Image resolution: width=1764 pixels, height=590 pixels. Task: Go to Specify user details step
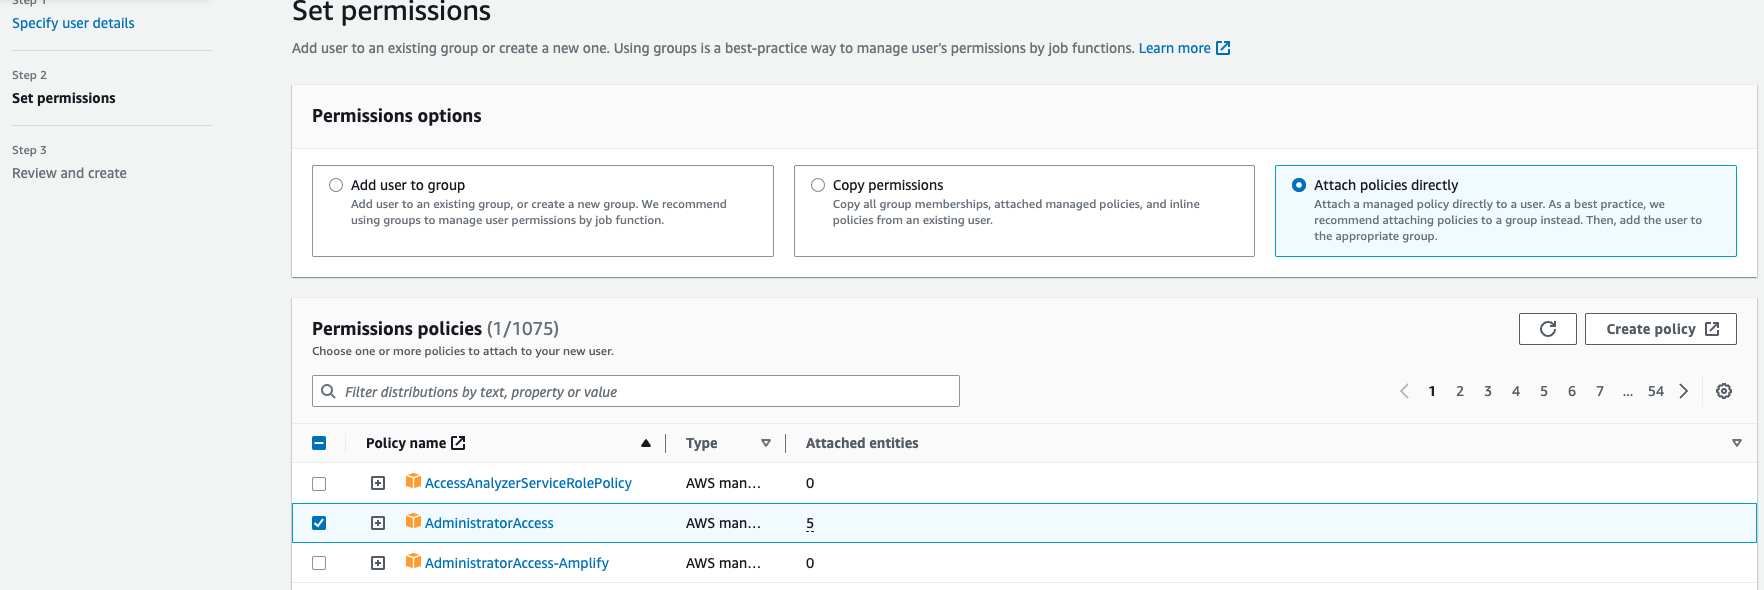73,23
